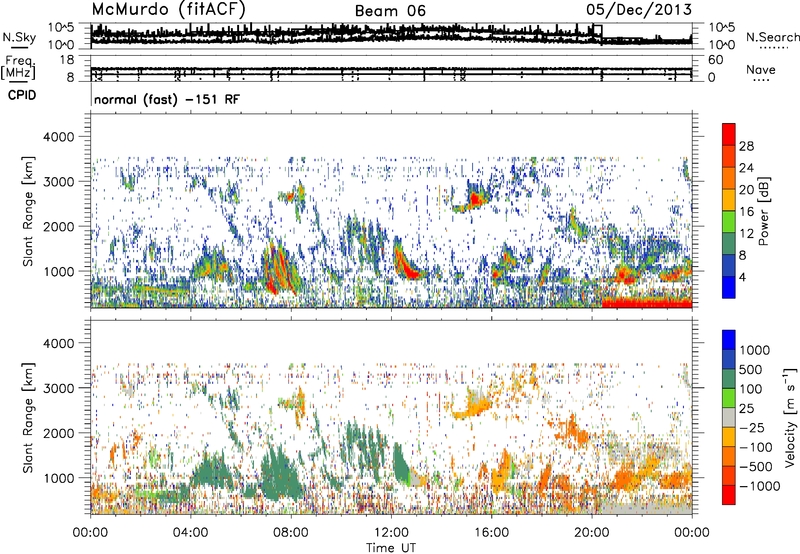Click the Beam 06 heading
Screen dimensions: 800x554
(x=390, y=11)
